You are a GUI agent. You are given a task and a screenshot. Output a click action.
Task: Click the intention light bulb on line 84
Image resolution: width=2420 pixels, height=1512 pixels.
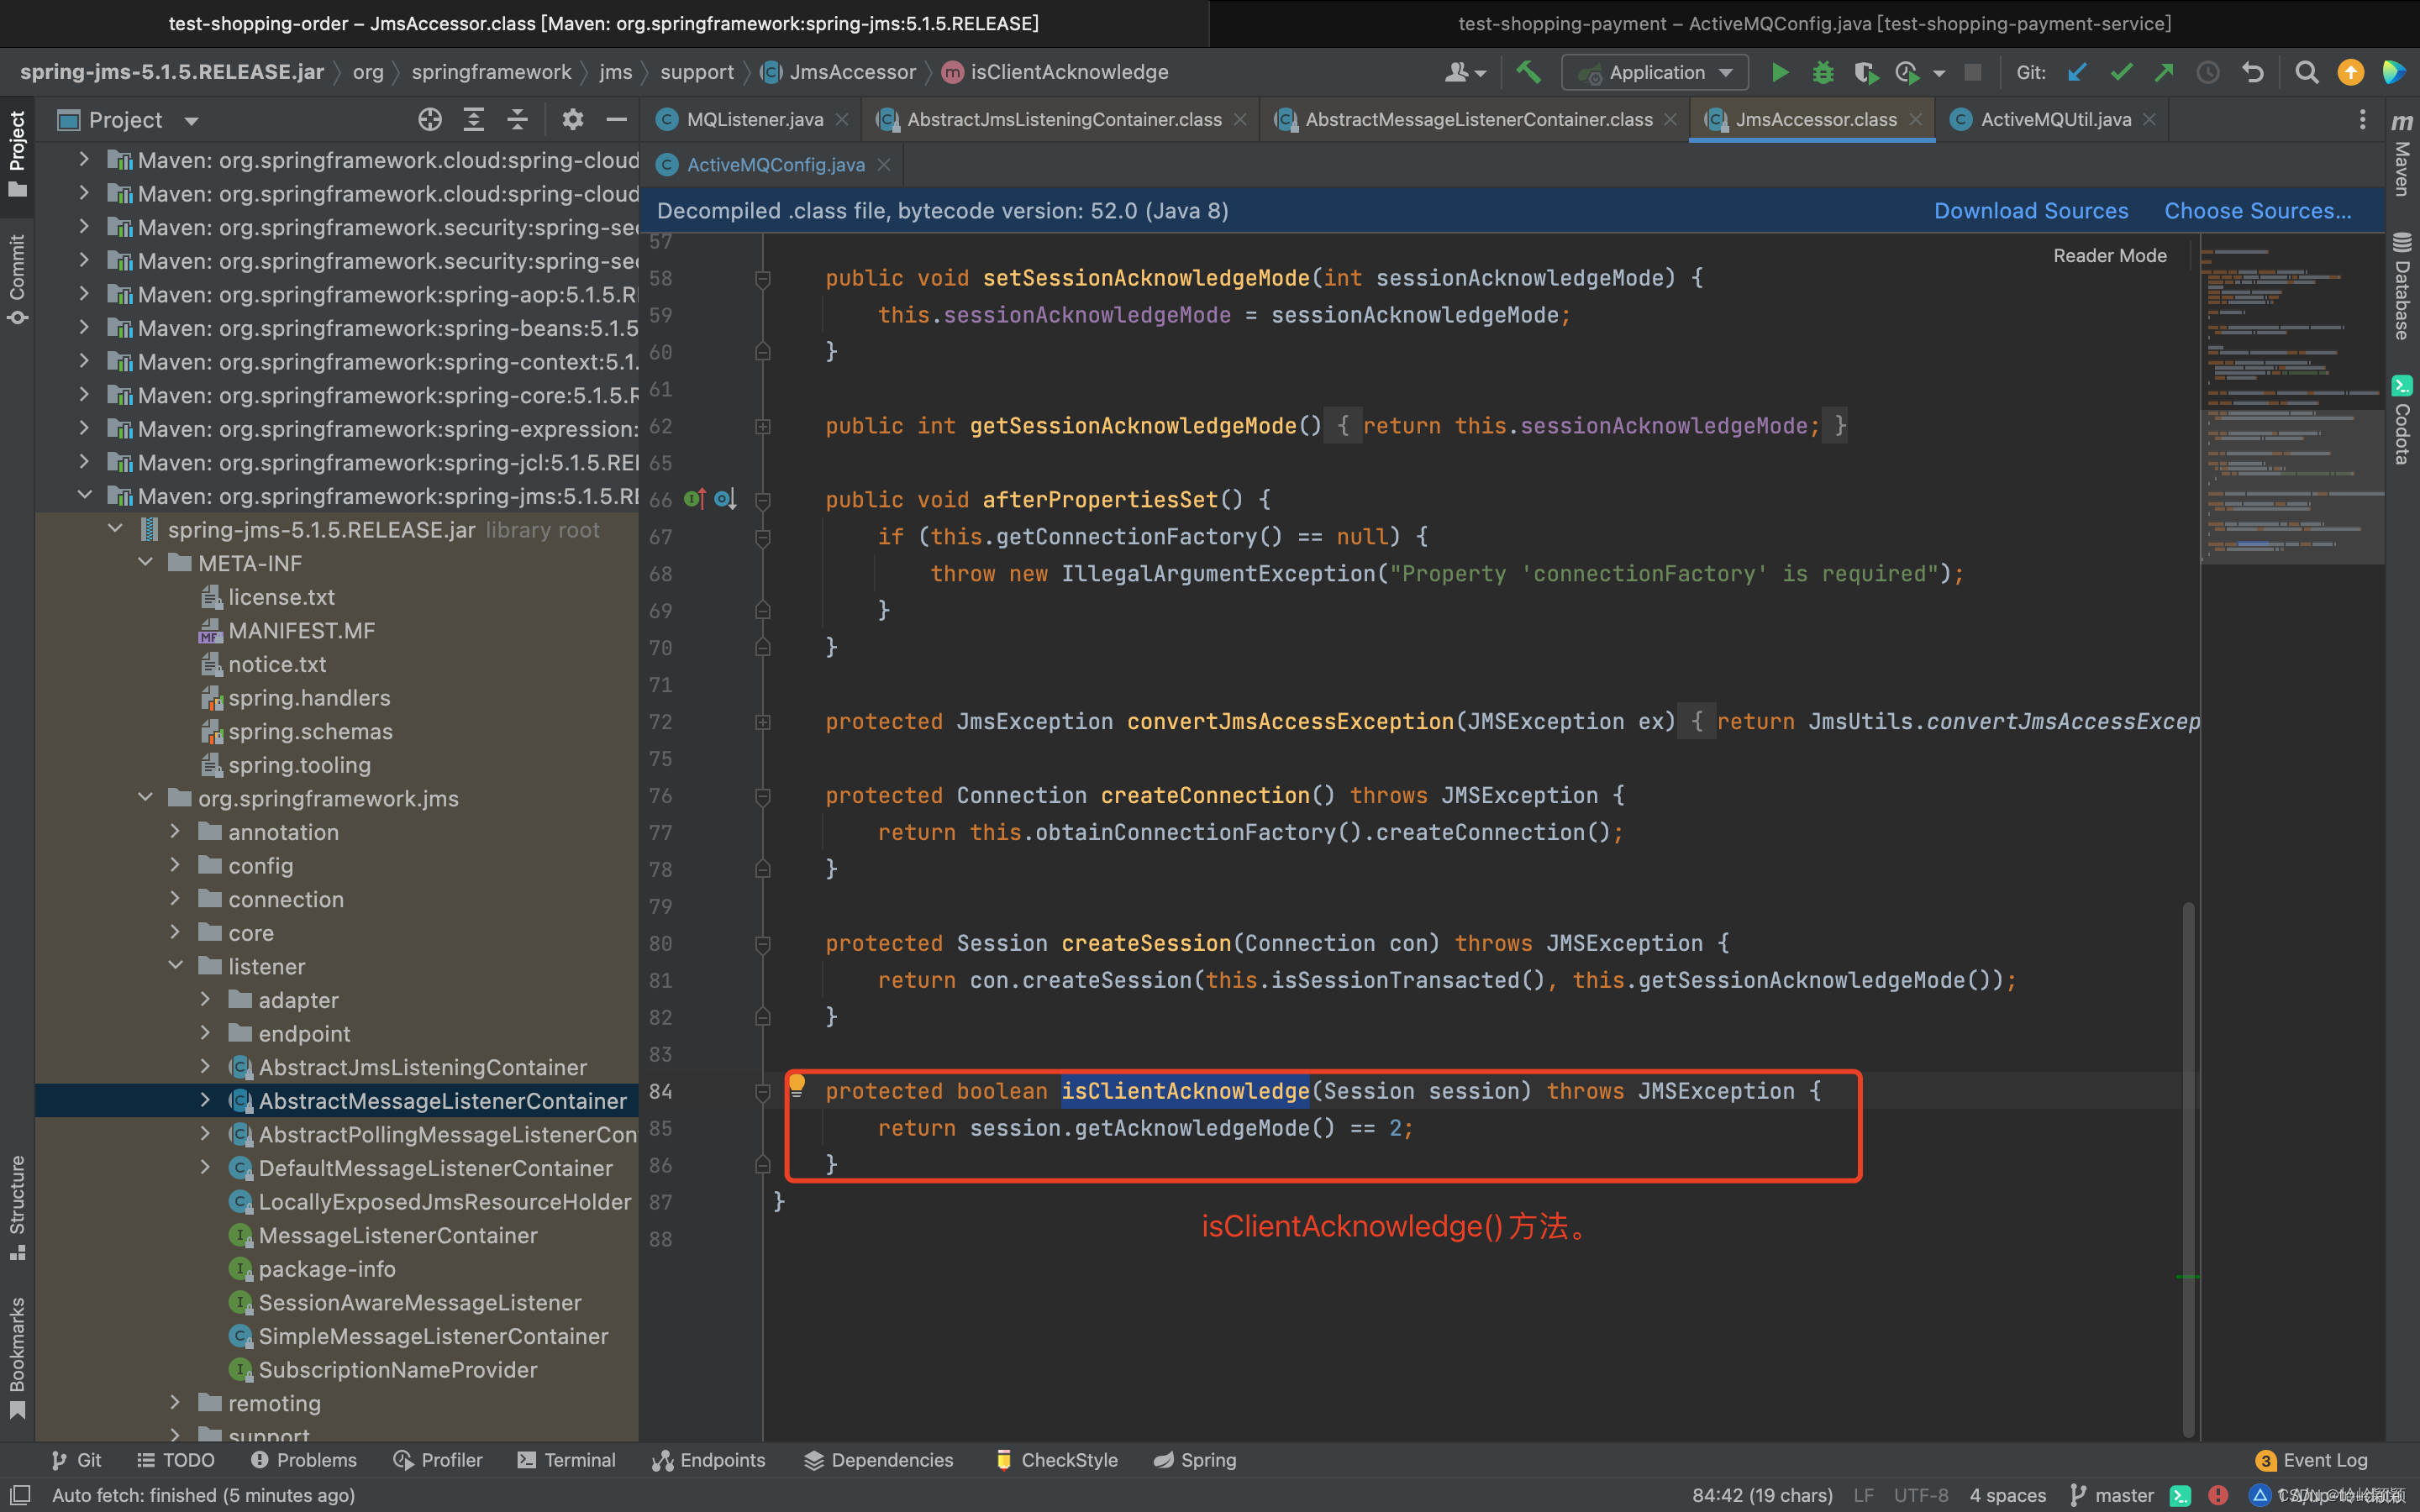(796, 1084)
